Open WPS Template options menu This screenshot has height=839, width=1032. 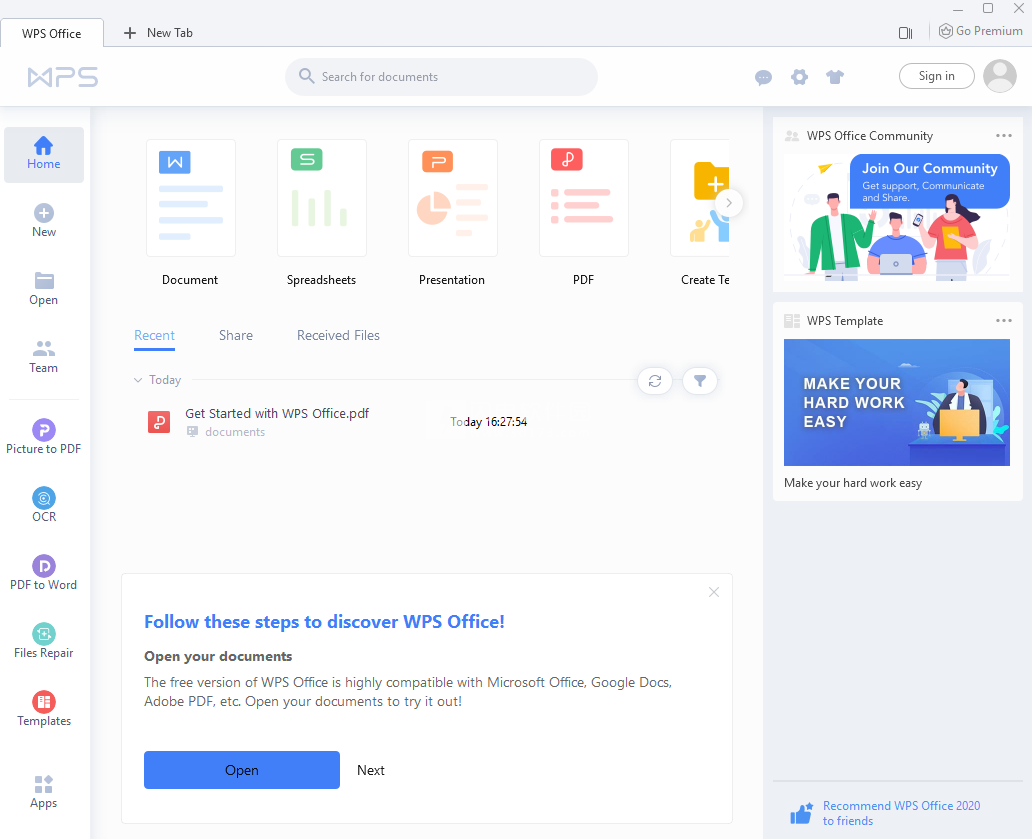point(1004,320)
